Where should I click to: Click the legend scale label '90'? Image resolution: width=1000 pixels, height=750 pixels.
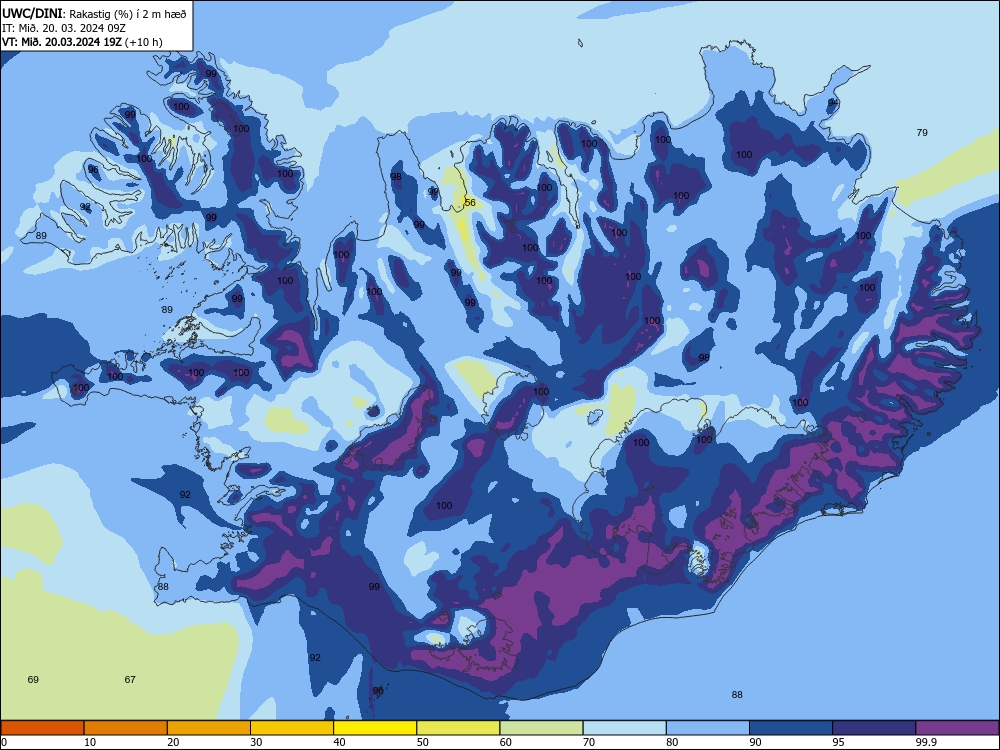click(x=756, y=742)
